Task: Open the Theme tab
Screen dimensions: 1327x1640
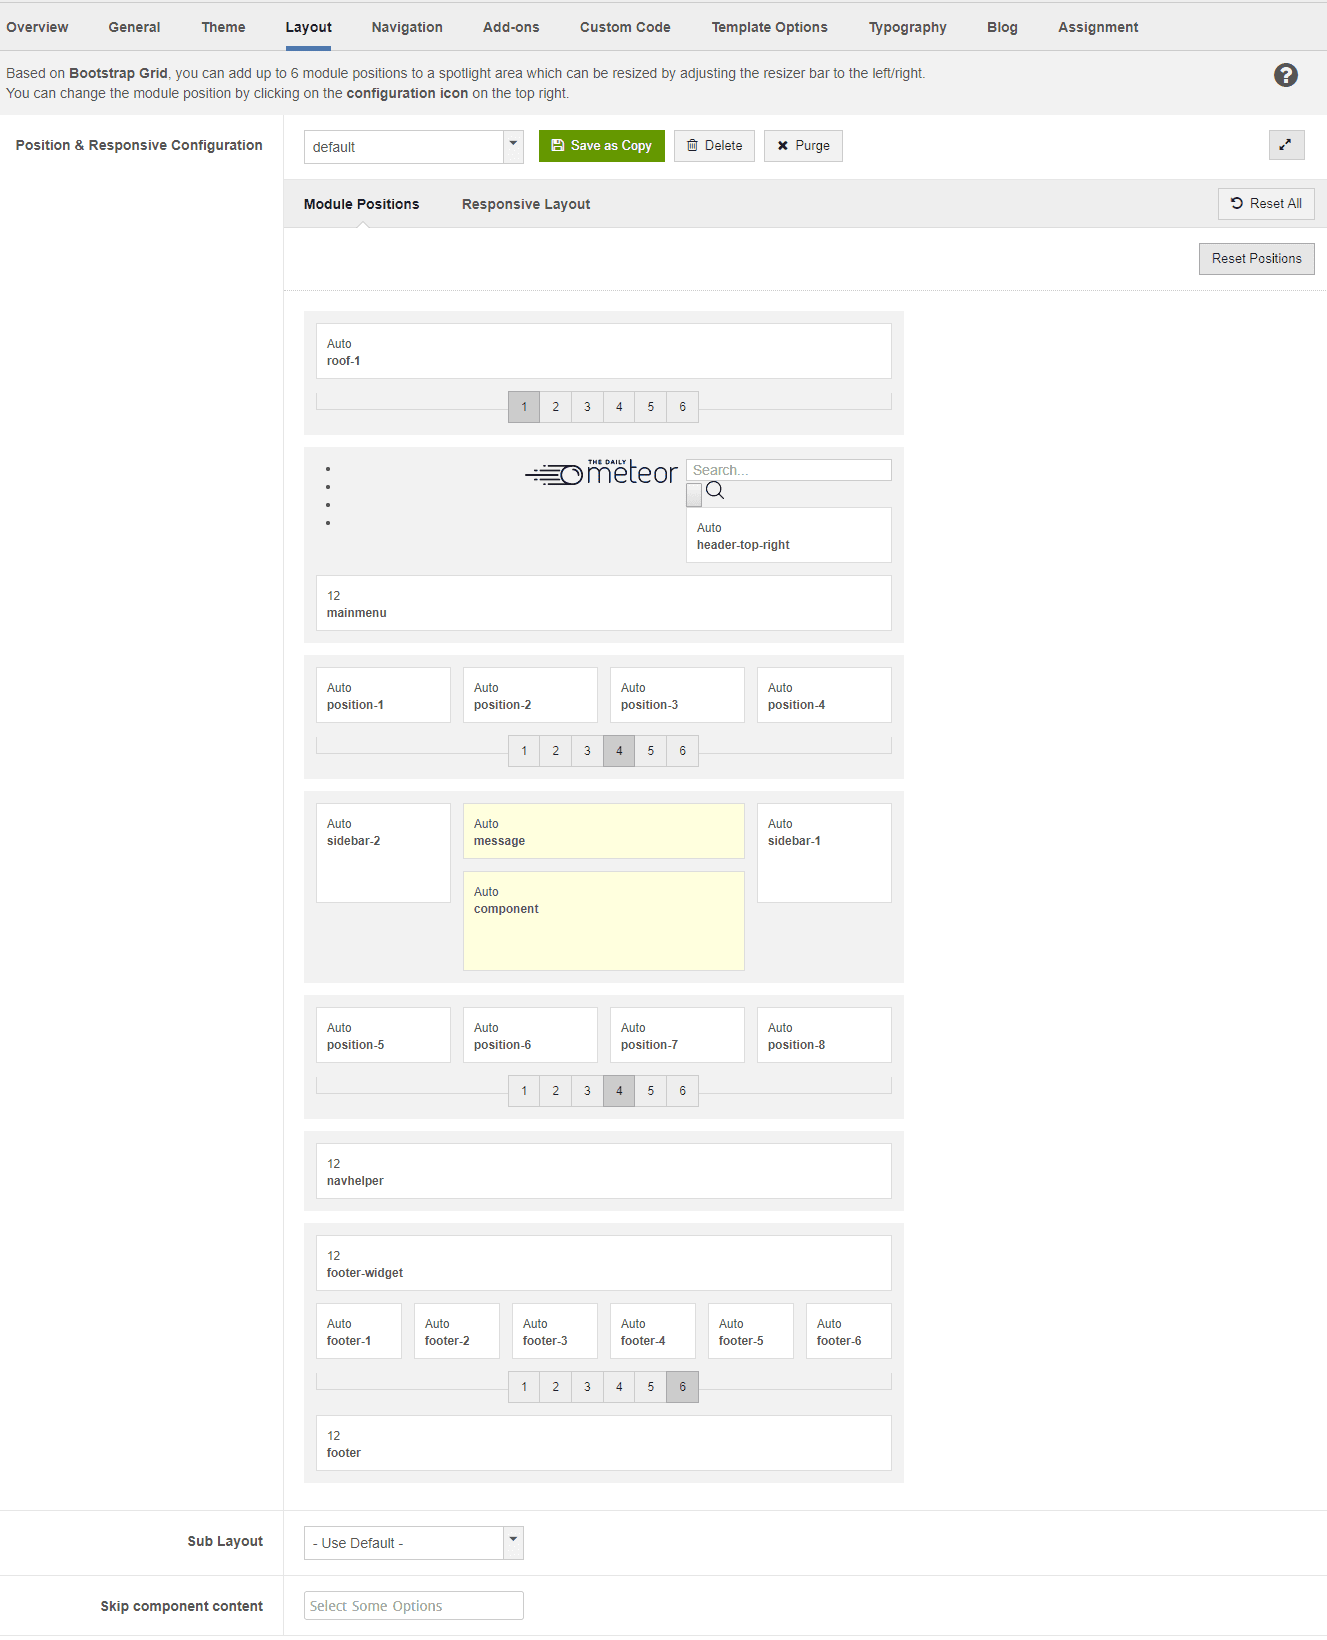Action: click(x=223, y=27)
